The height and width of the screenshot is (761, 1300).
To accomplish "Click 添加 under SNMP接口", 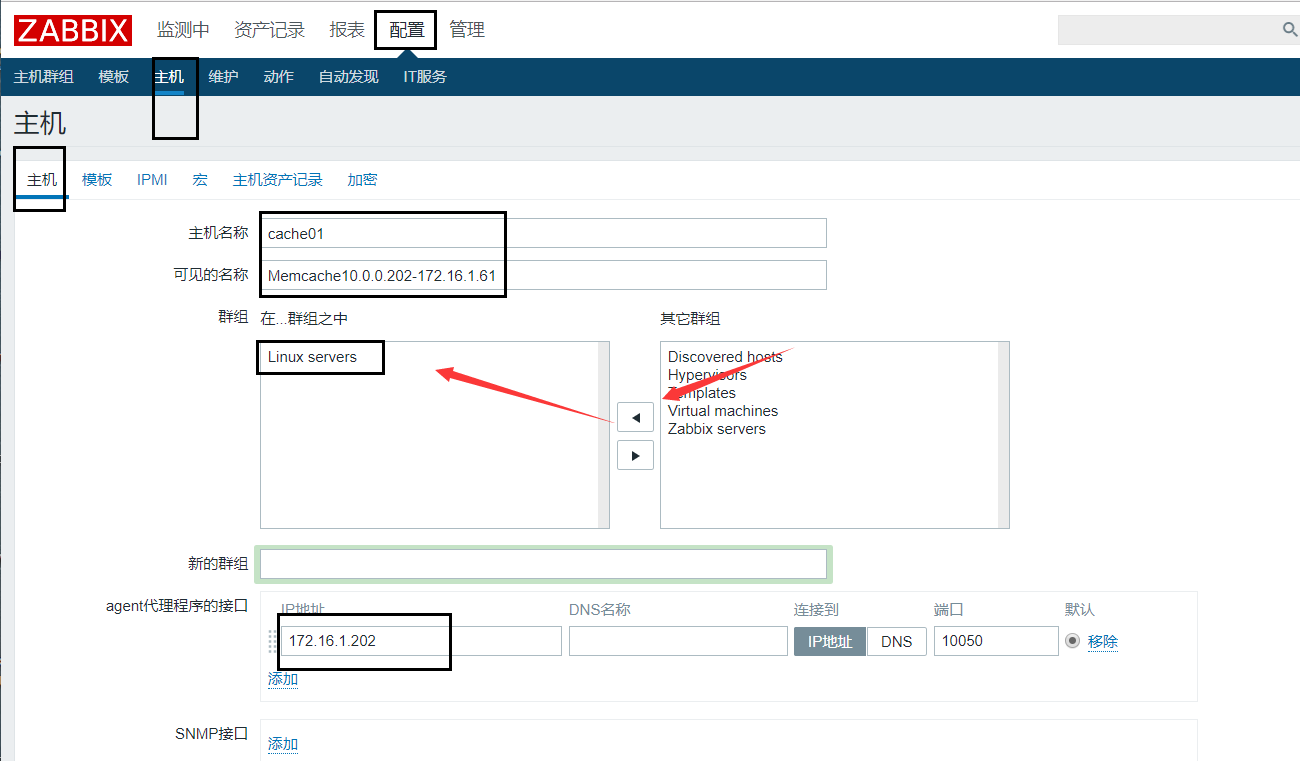I will coord(283,744).
